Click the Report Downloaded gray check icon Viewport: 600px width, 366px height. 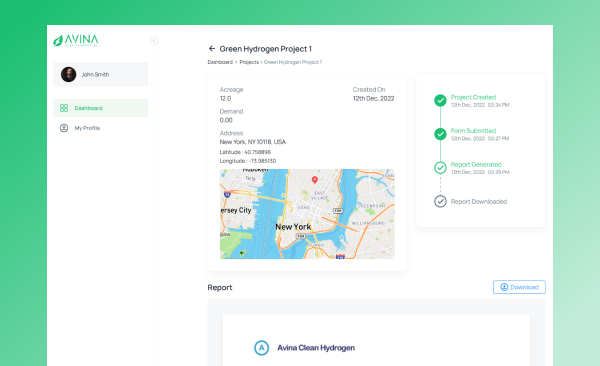pyautogui.click(x=440, y=201)
